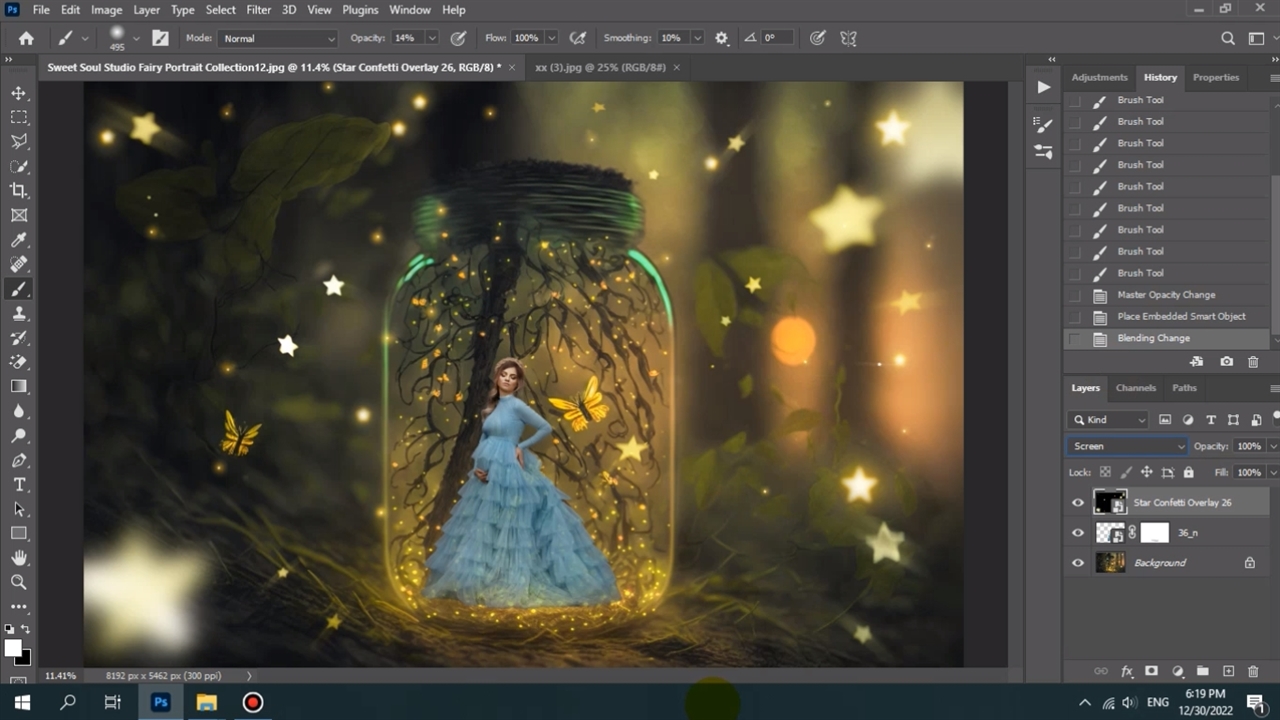Screen dimensions: 1280x720
Task: Expand the brush Mode dropdown
Action: pos(278,38)
